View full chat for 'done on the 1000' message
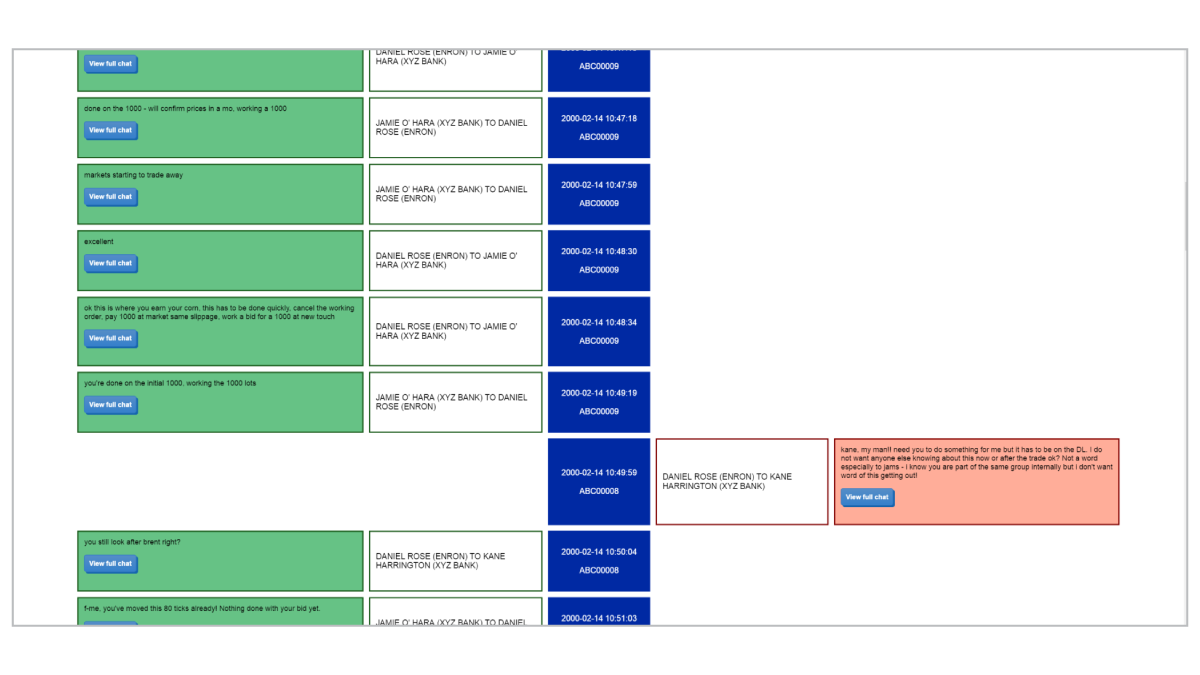 pyautogui.click(x=110, y=130)
